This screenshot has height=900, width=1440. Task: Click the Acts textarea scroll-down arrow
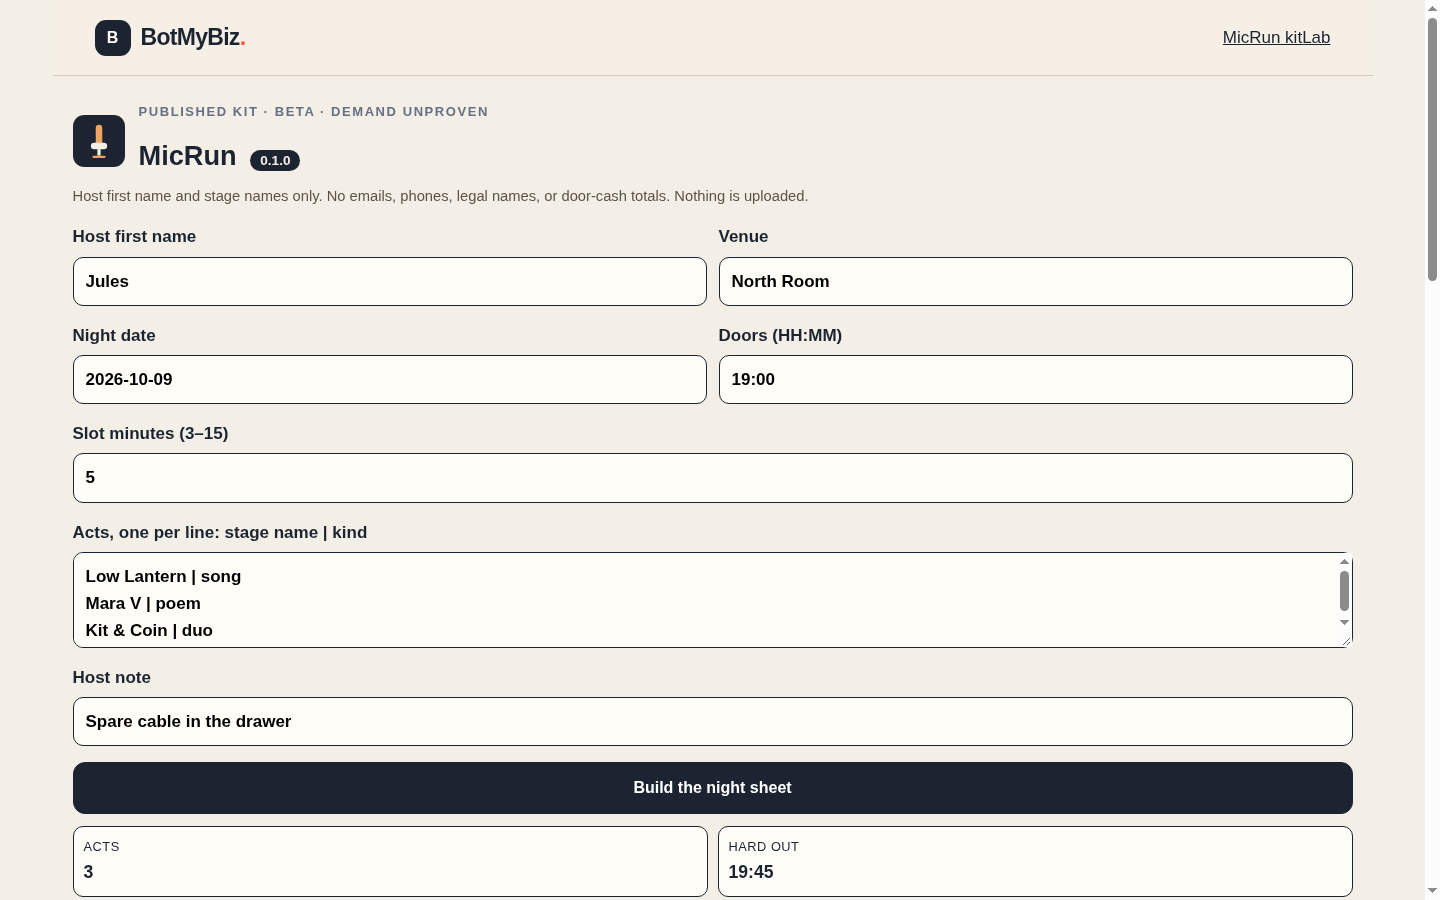[x=1344, y=622]
